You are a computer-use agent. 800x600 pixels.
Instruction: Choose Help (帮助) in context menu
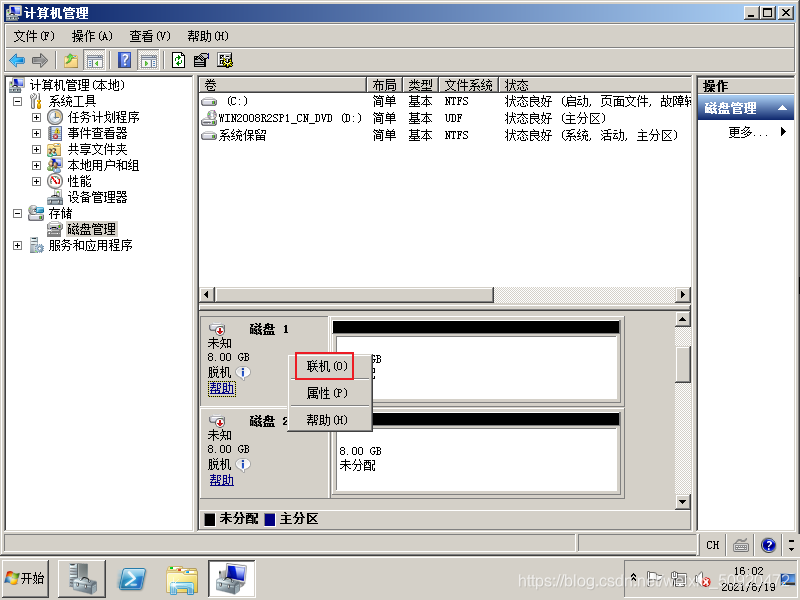pos(327,419)
